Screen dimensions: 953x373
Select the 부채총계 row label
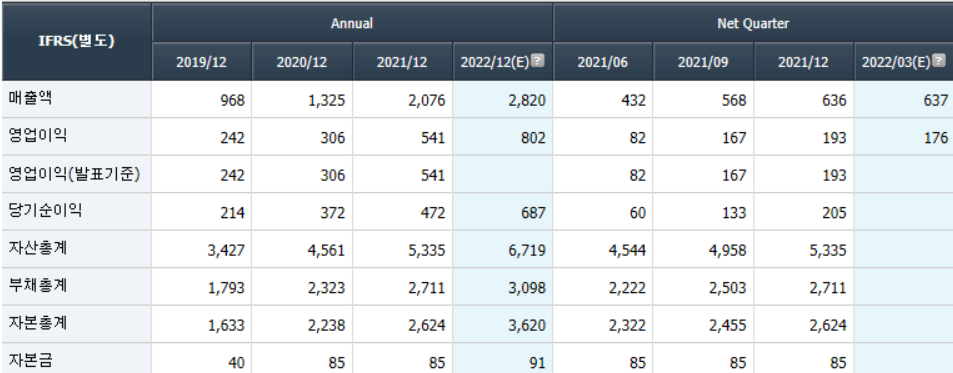(x=37, y=286)
